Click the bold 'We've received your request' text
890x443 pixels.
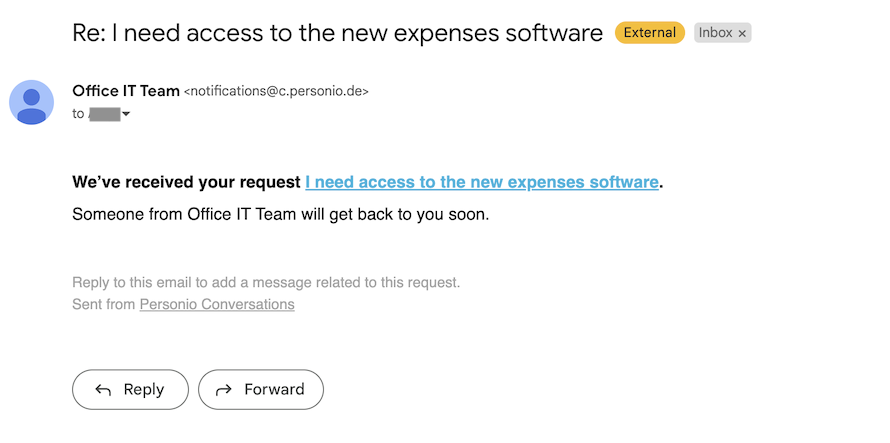pyautogui.click(x=186, y=182)
